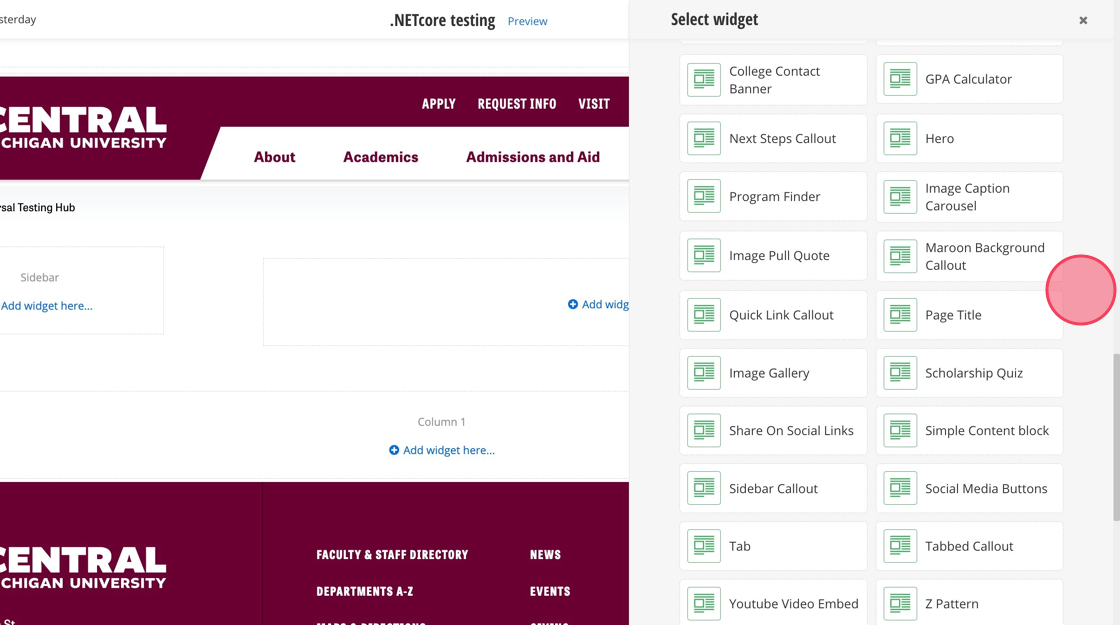Open Departments A-Z footer link
Screen dimensions: 1120x625
point(364,591)
